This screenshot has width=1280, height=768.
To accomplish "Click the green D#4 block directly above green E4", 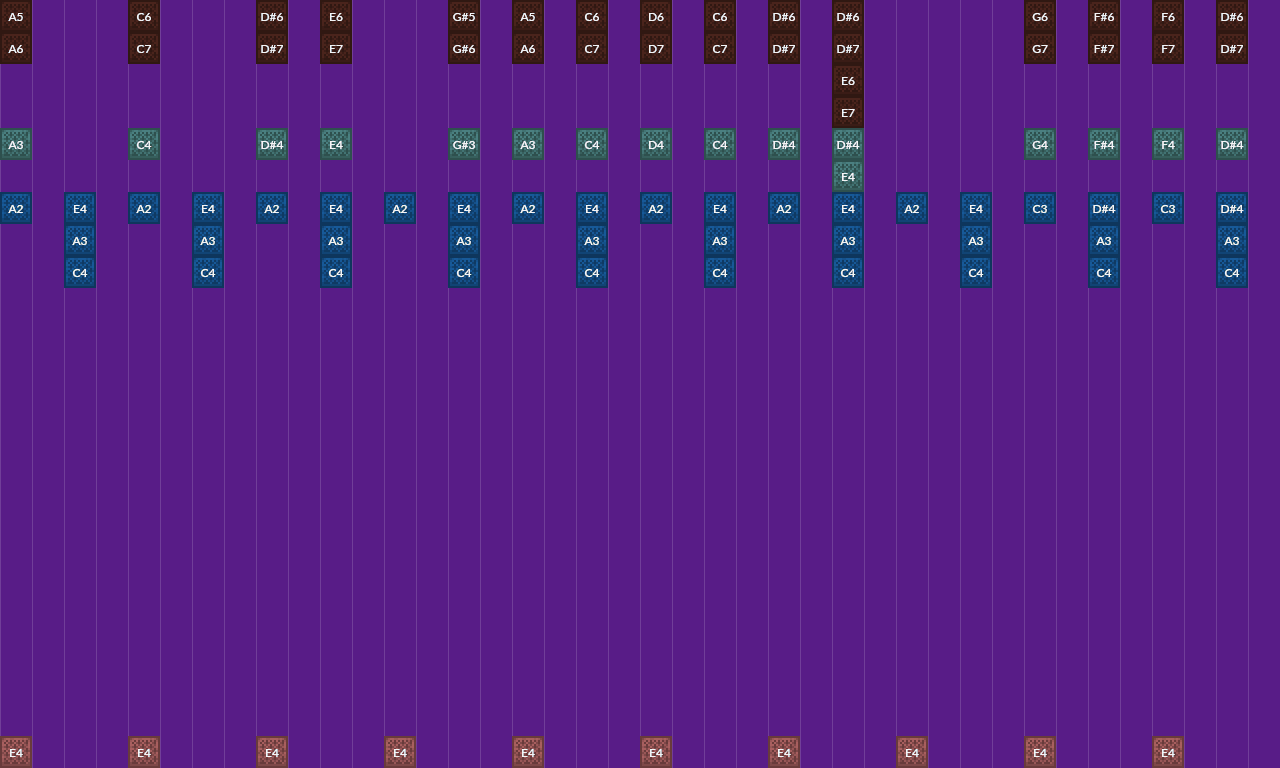I will pos(848,144).
